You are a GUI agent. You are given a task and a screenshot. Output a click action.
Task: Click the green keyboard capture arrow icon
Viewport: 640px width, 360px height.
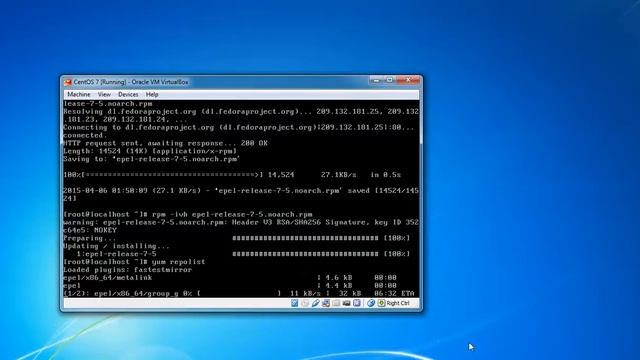point(381,303)
